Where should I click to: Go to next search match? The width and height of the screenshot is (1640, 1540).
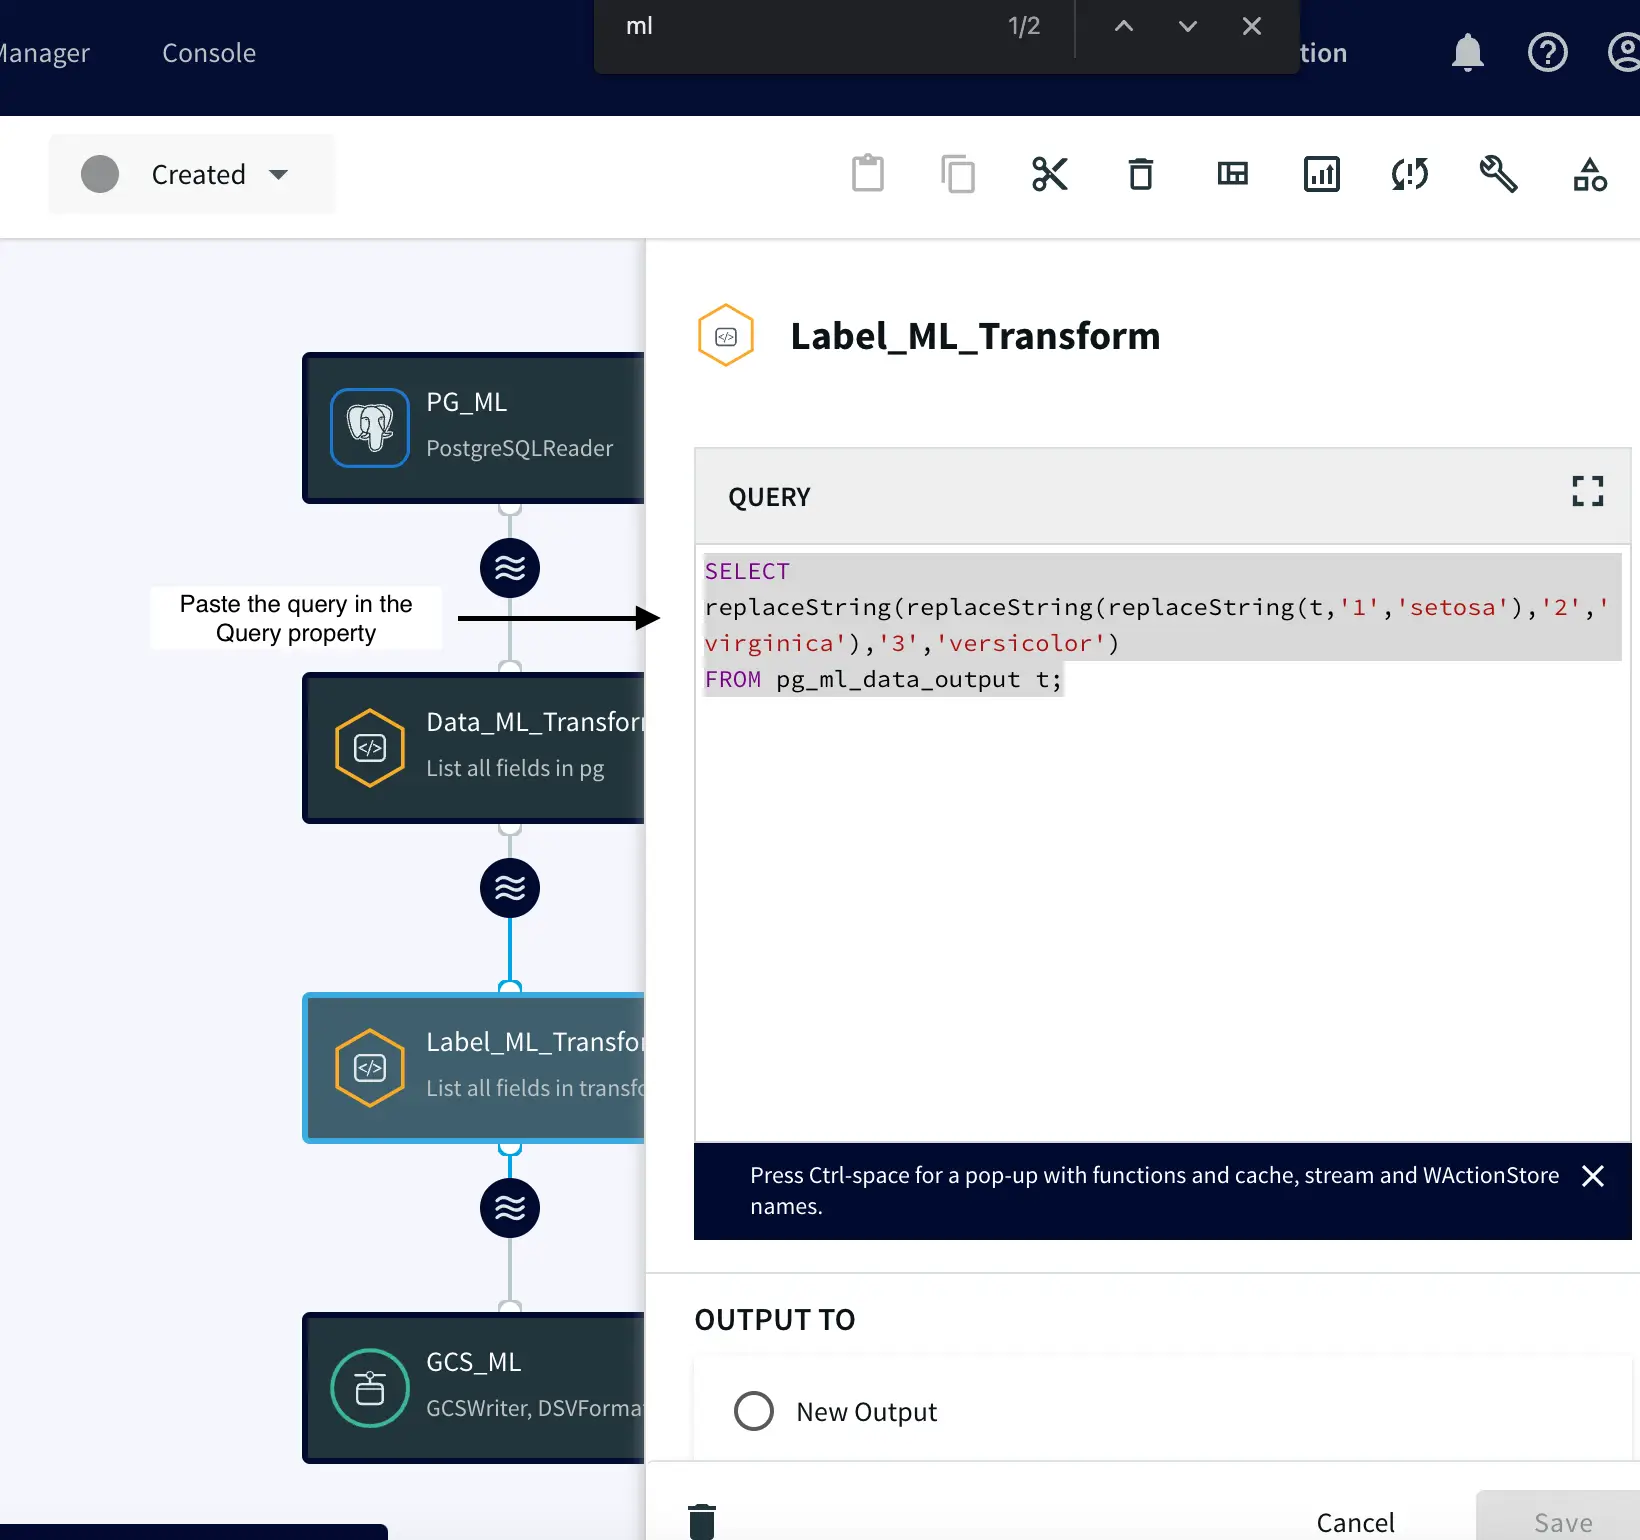(x=1187, y=27)
